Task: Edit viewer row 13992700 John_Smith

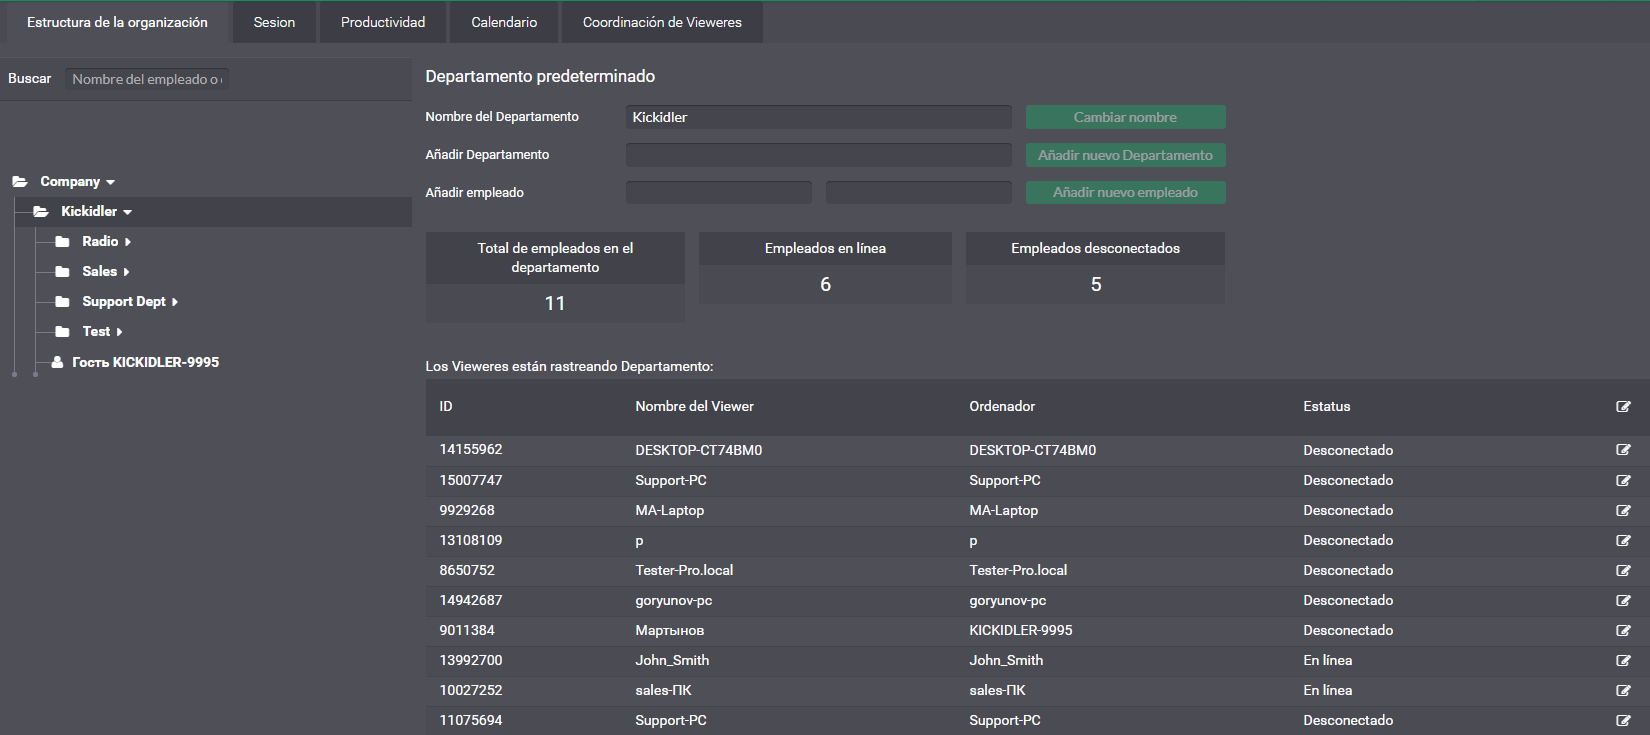Action: pyautogui.click(x=1623, y=660)
